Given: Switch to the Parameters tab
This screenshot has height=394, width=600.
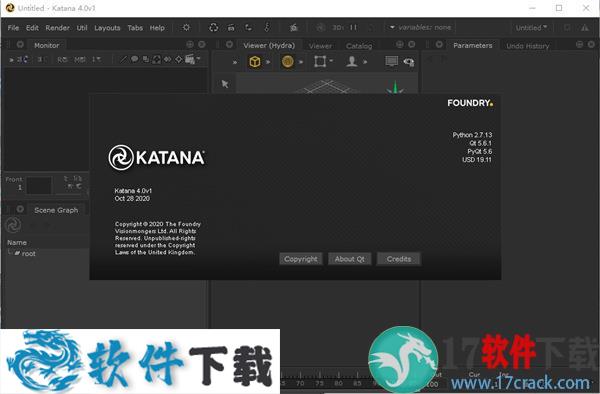Looking at the screenshot, I should coord(473,45).
